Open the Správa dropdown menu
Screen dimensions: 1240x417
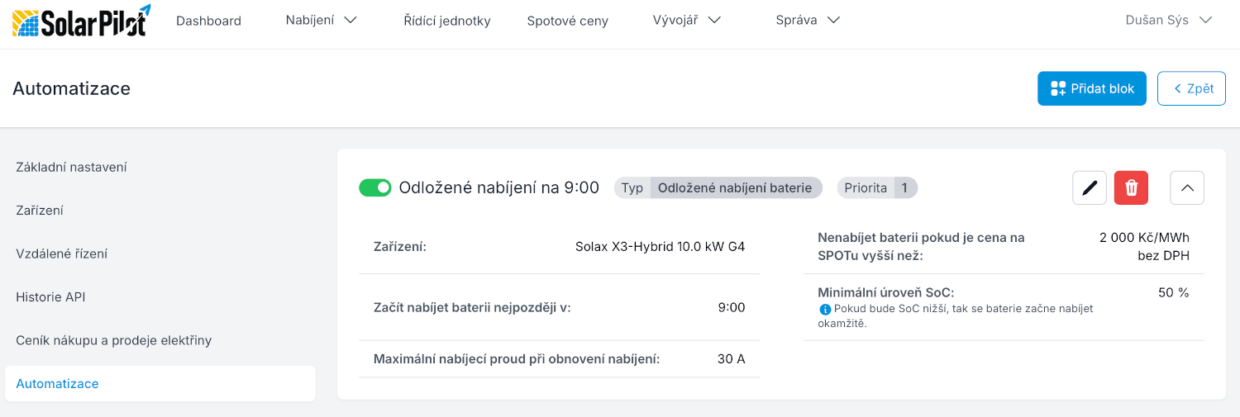[x=807, y=20]
